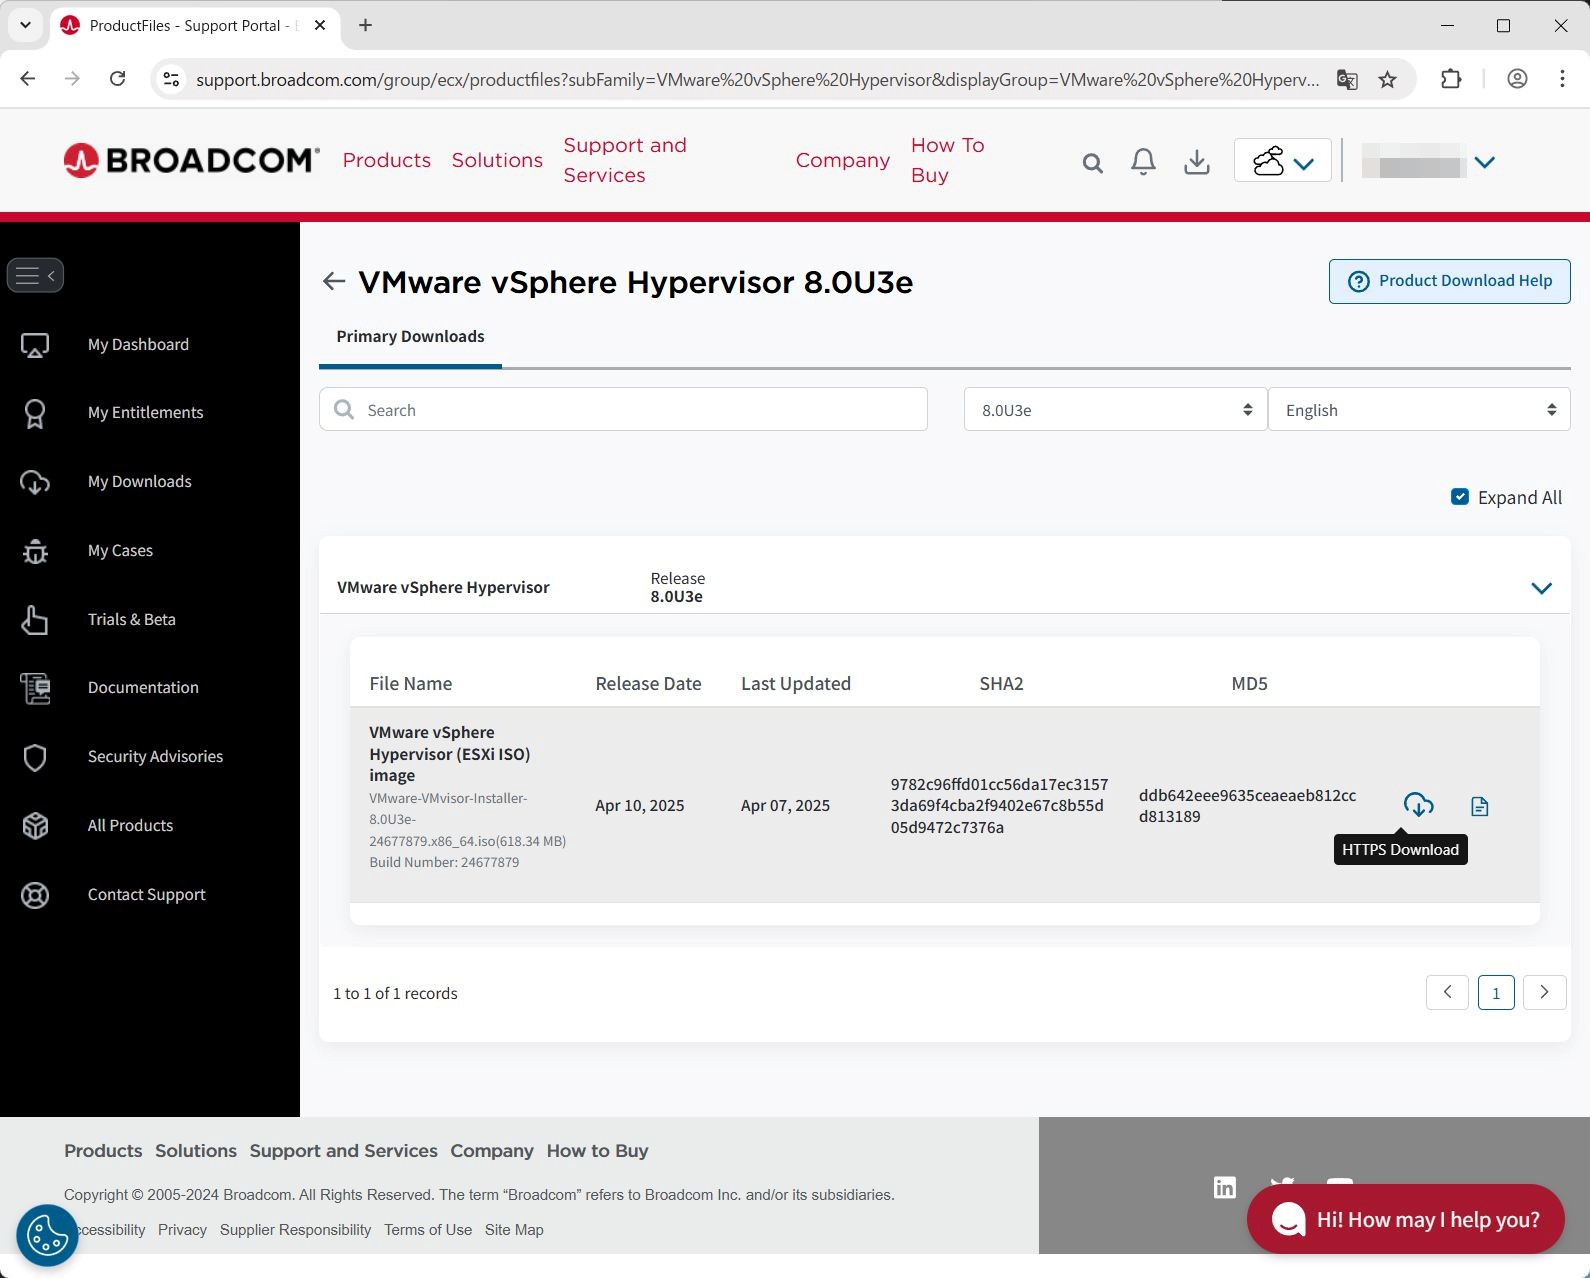Select the Primary Downloads tab
The width and height of the screenshot is (1590, 1278).
tap(410, 337)
